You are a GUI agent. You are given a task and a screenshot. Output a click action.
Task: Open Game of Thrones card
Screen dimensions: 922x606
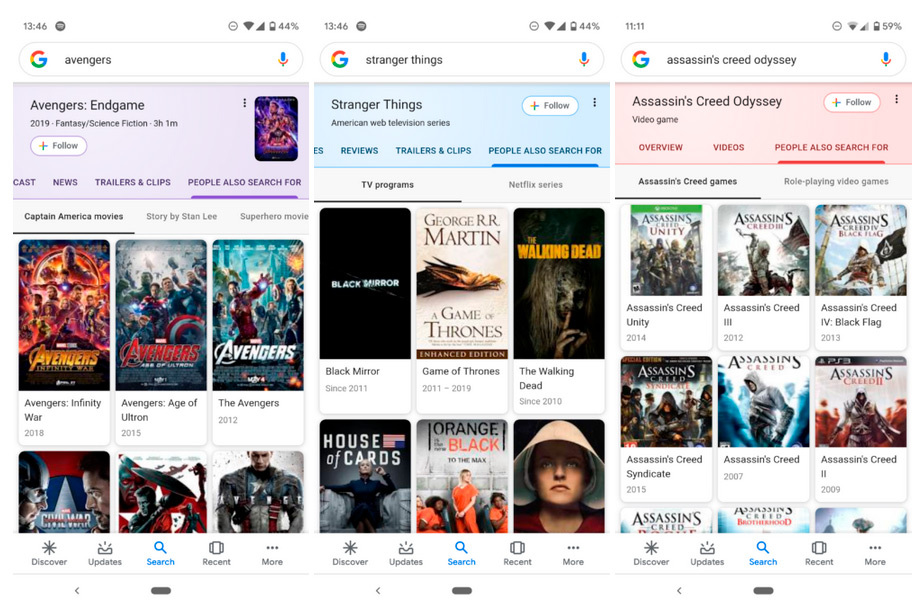point(462,310)
